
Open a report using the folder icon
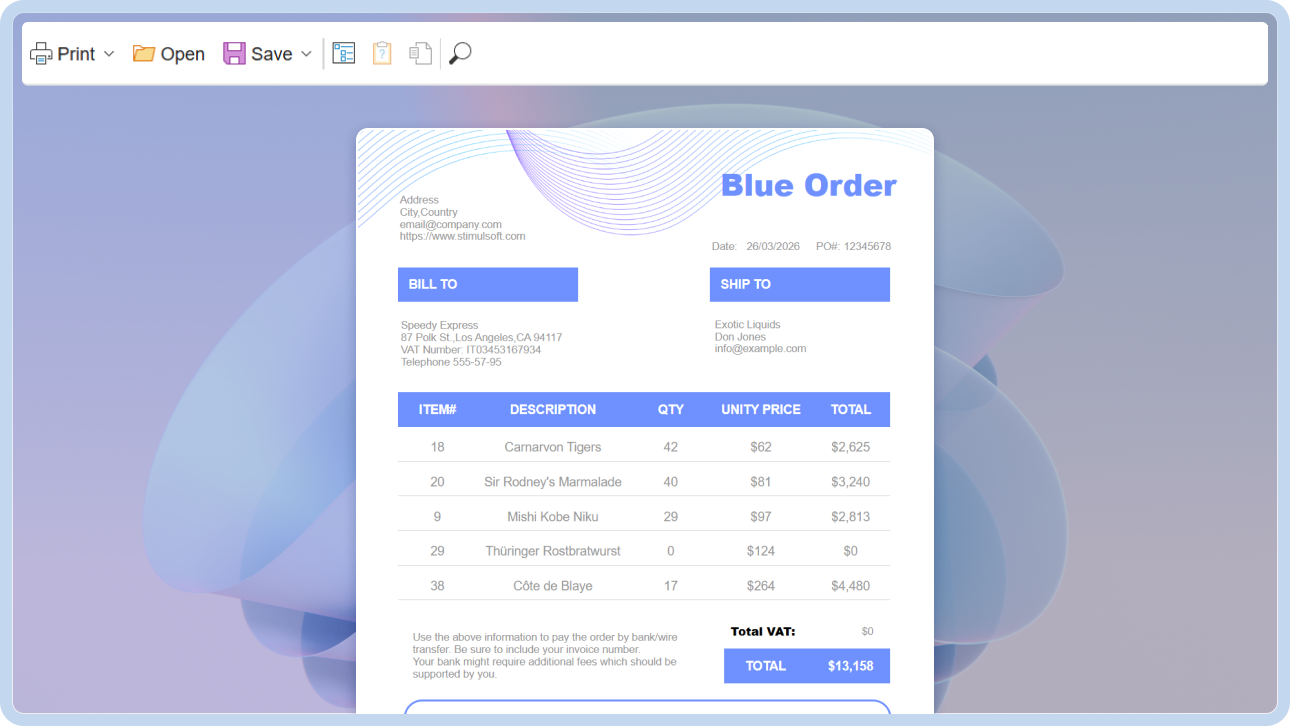pos(143,52)
